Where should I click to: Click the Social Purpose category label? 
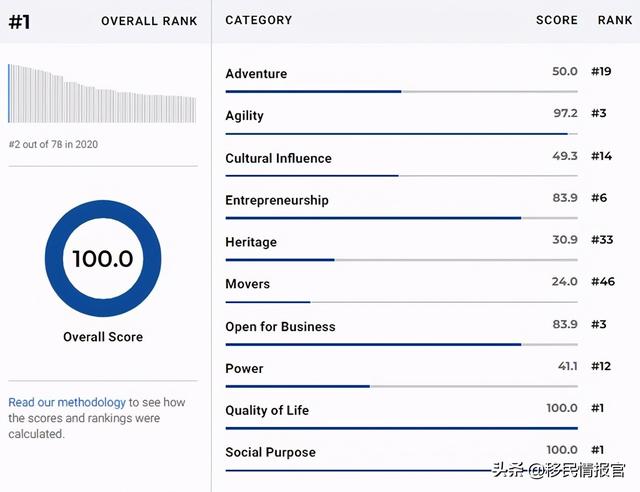[270, 452]
